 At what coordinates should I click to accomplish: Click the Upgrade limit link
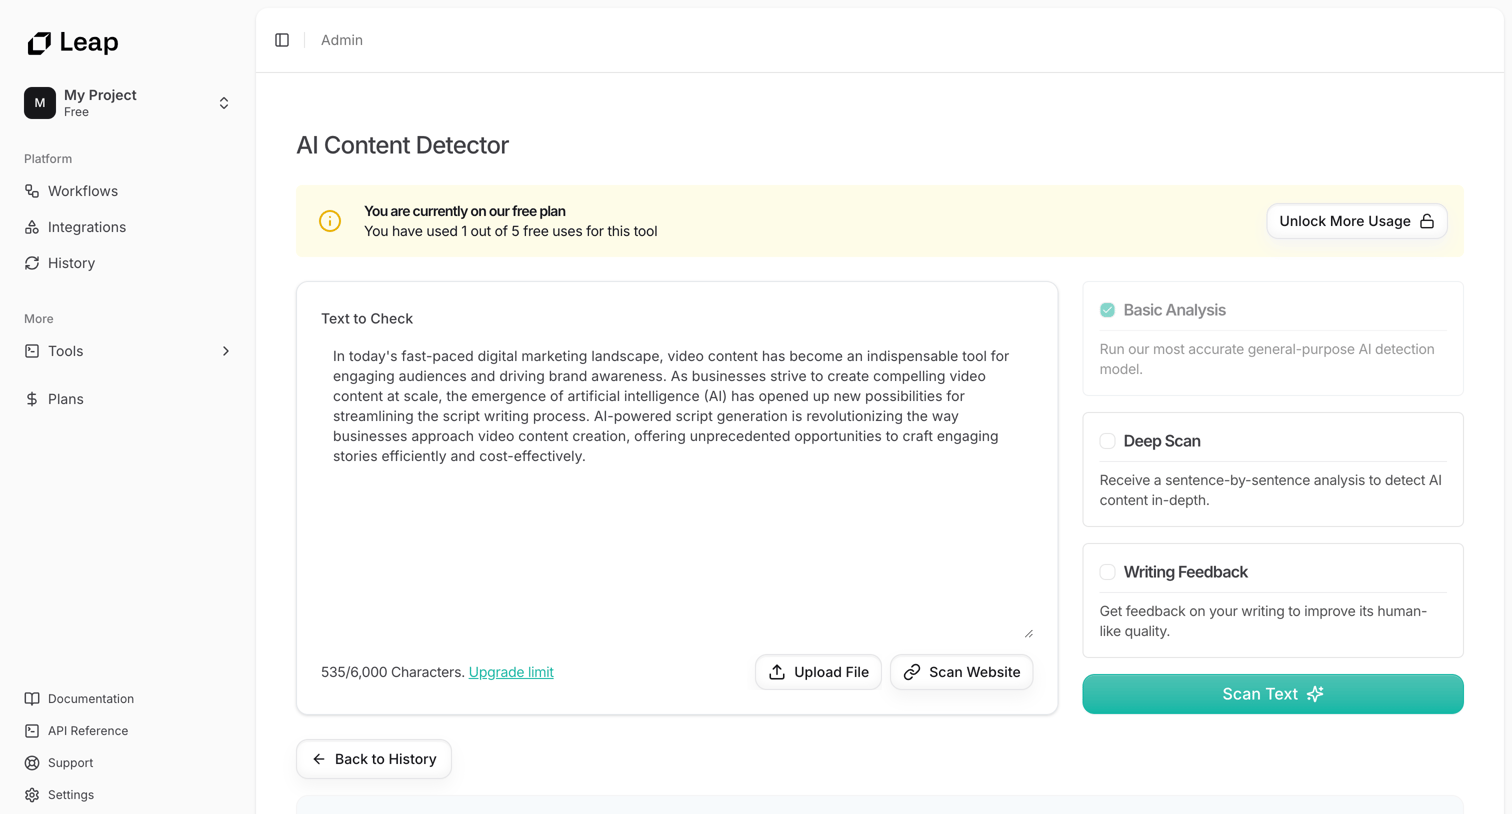tap(511, 672)
